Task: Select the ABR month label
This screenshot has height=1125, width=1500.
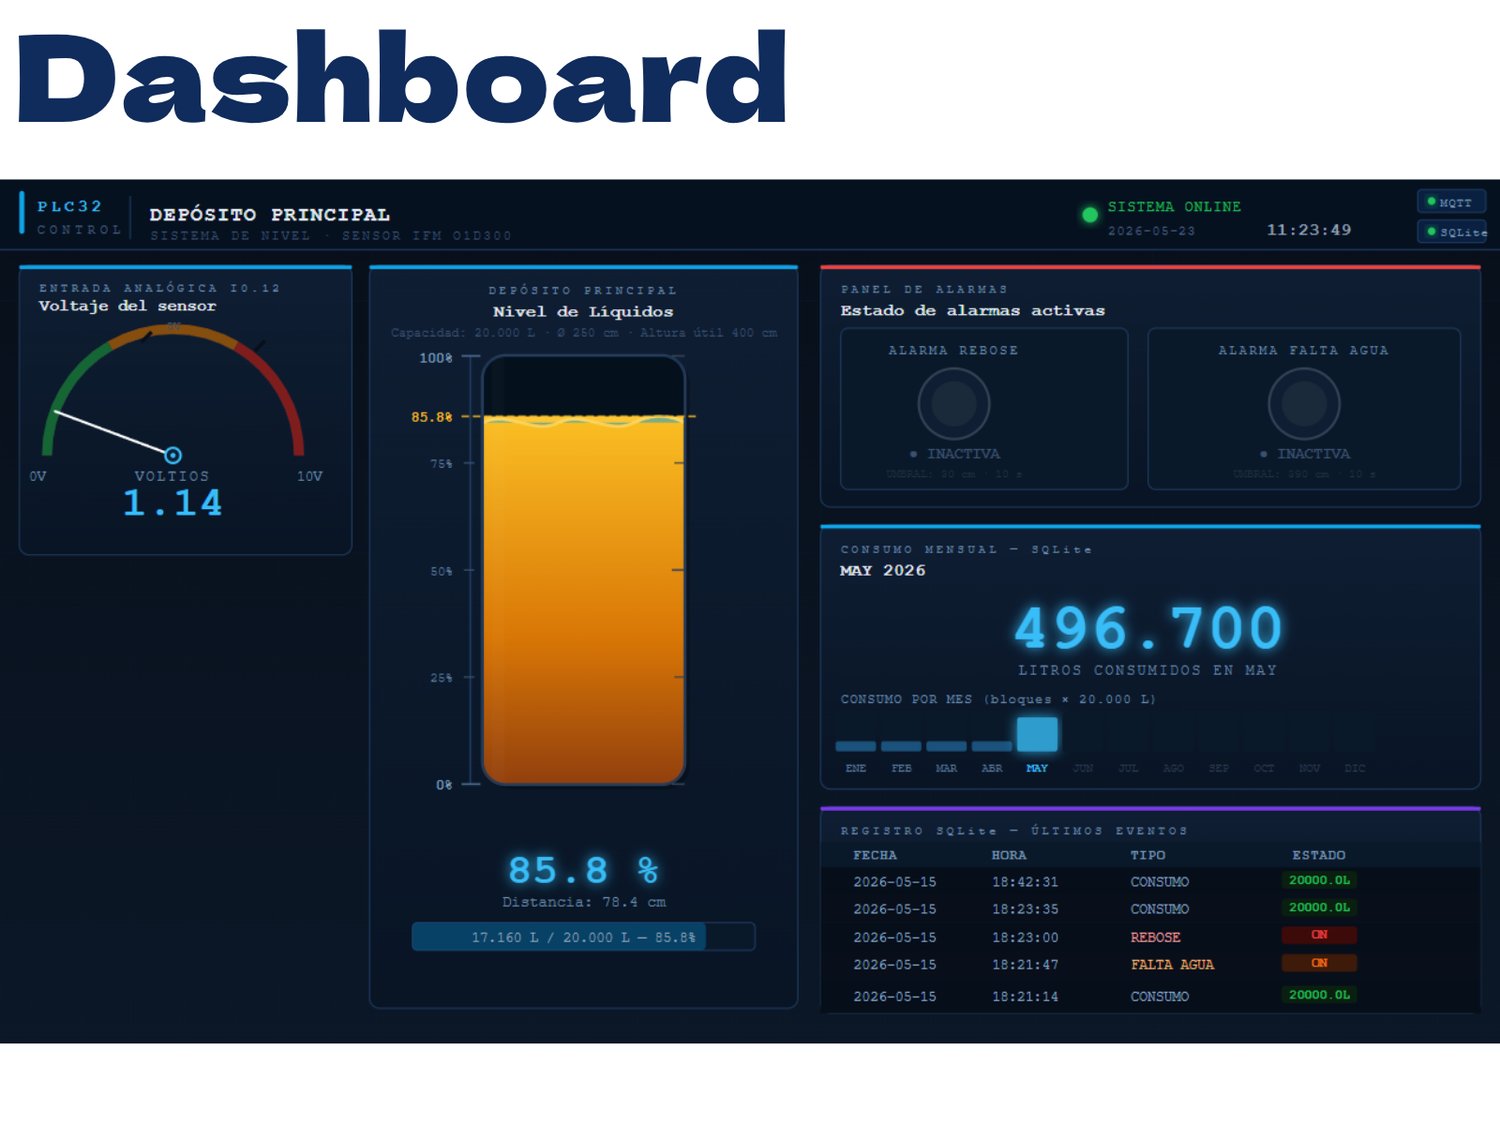Action: 992,768
